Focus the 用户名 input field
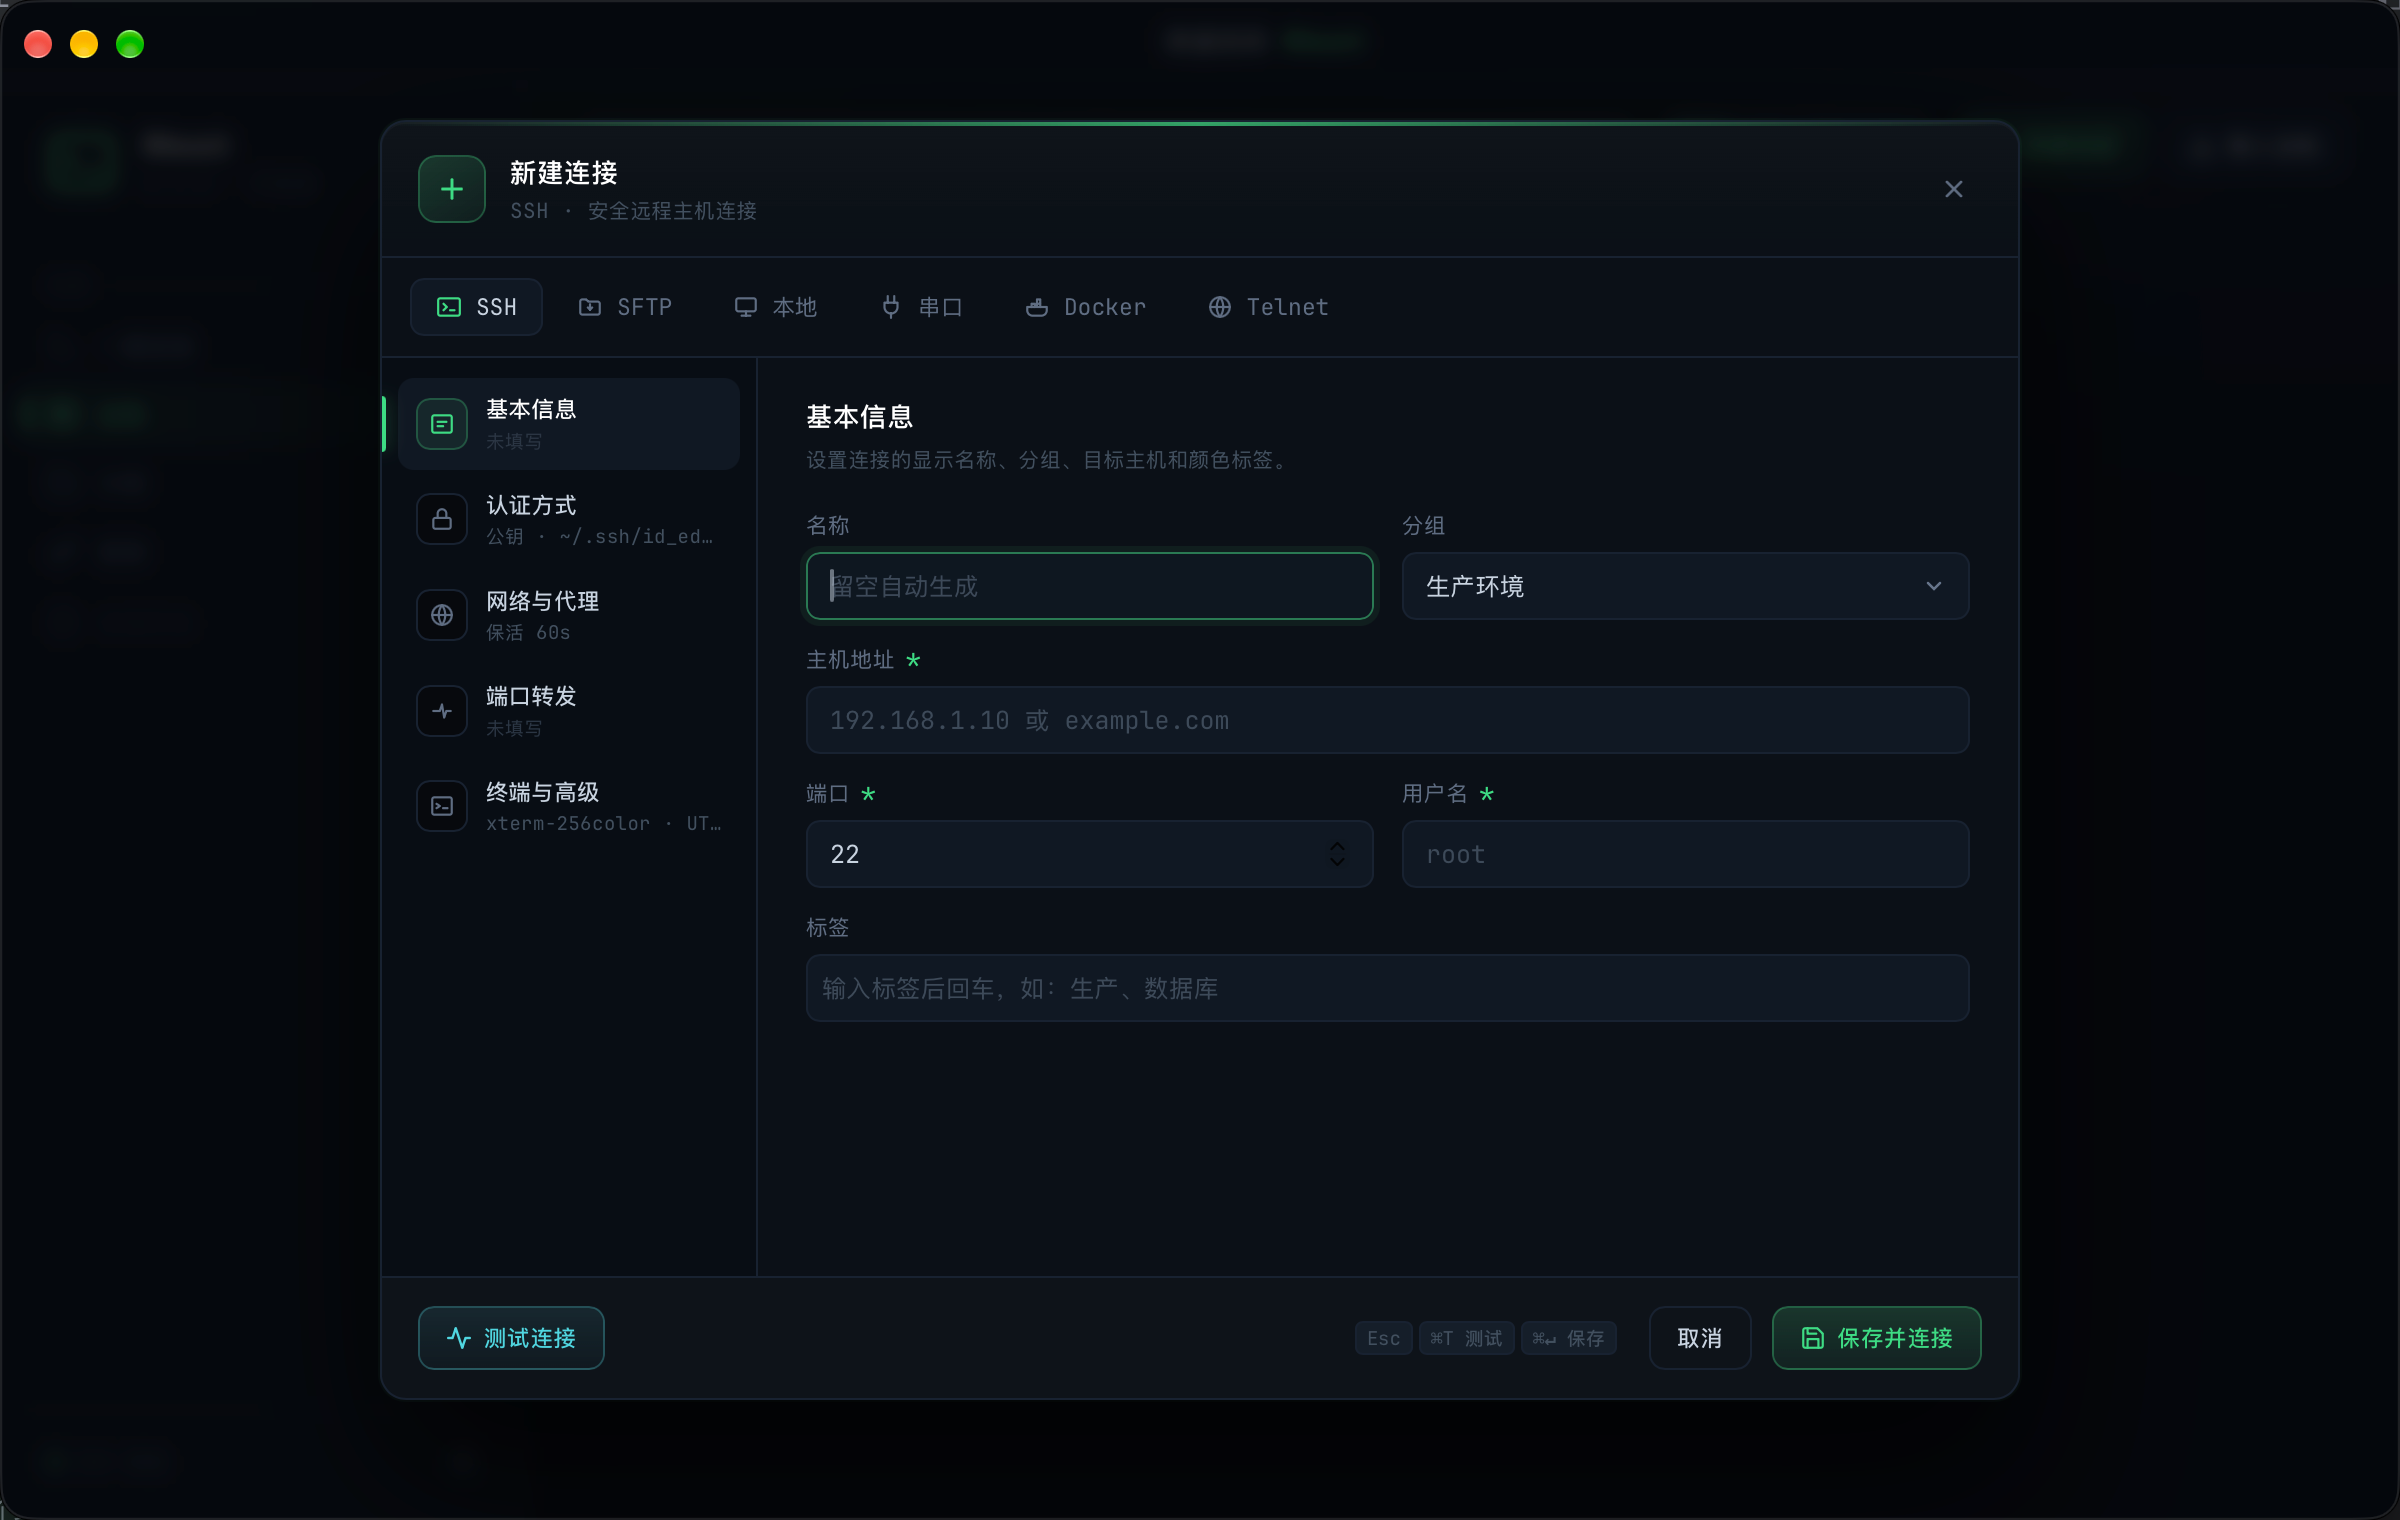The width and height of the screenshot is (2400, 1520). (x=1685, y=854)
